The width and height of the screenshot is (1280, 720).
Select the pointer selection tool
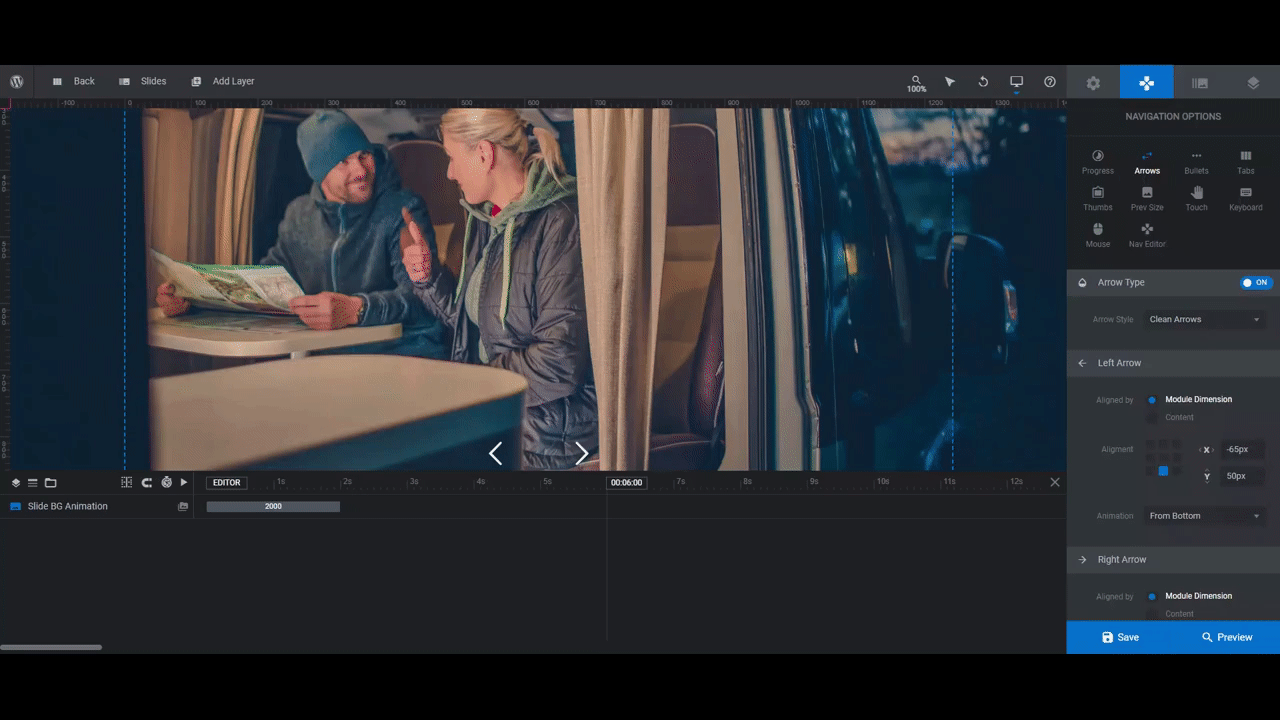950,82
